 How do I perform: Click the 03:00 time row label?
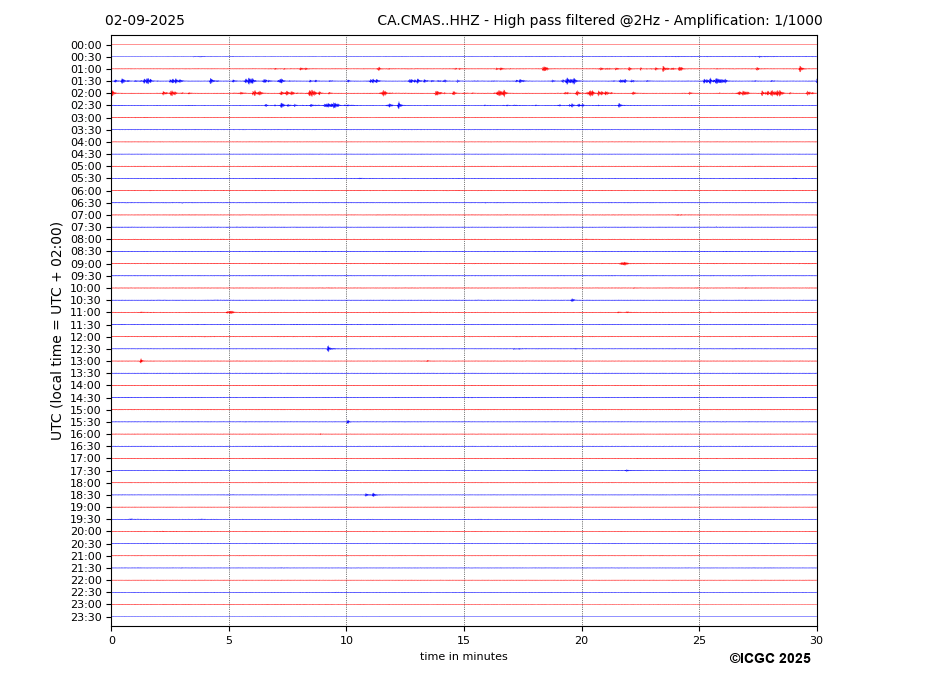pyautogui.click(x=86, y=118)
